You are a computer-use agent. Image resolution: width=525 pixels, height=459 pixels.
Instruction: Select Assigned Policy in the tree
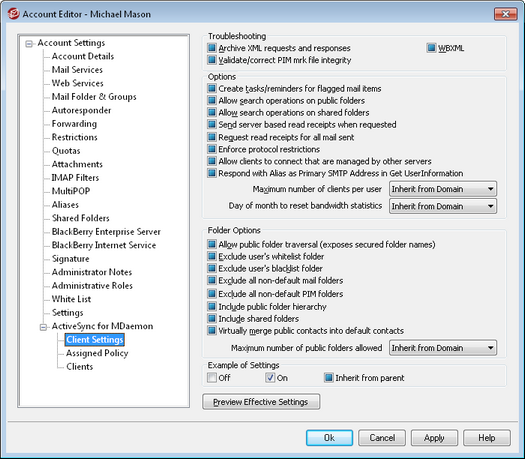tap(97, 353)
